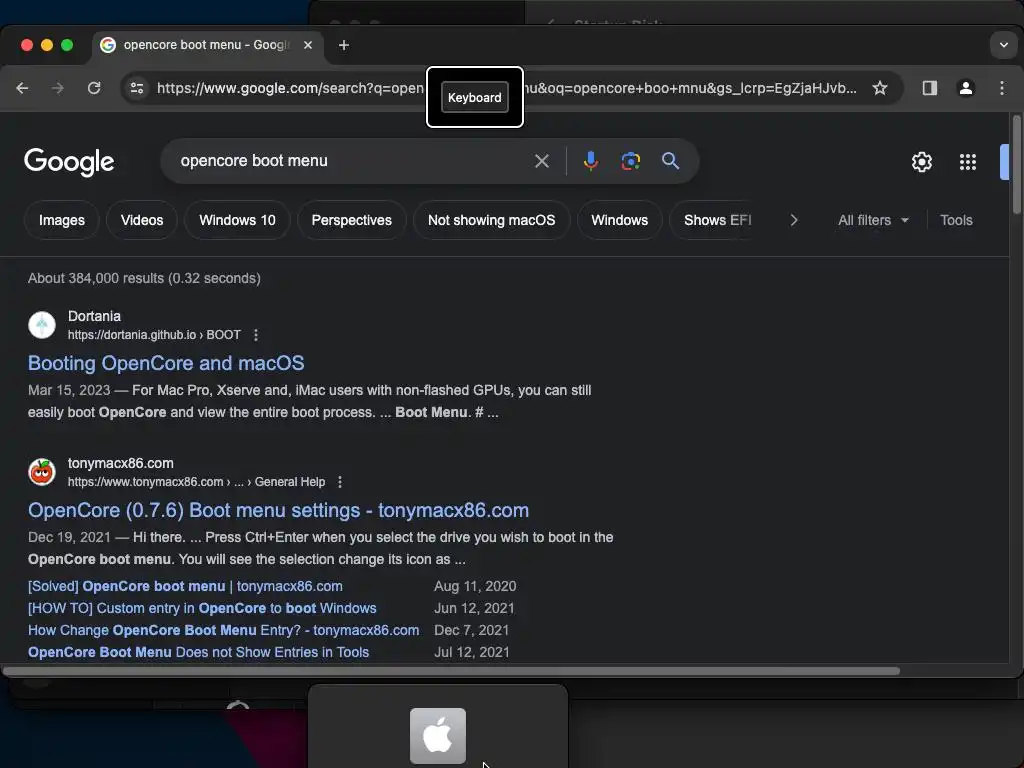
Task: Click the www.tonymacx86.com General Help breadcrumb
Action: click(x=196, y=482)
